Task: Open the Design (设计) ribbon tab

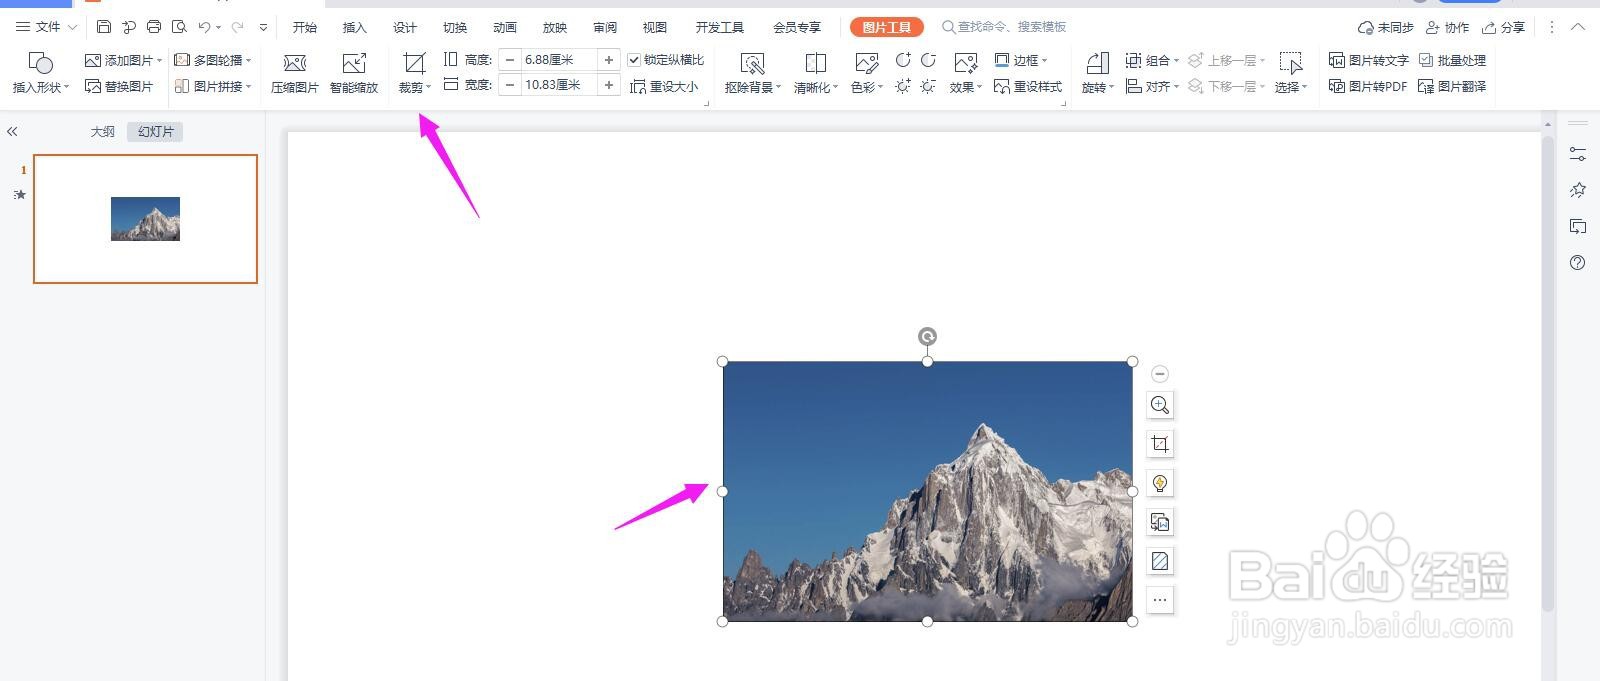Action: (x=405, y=27)
